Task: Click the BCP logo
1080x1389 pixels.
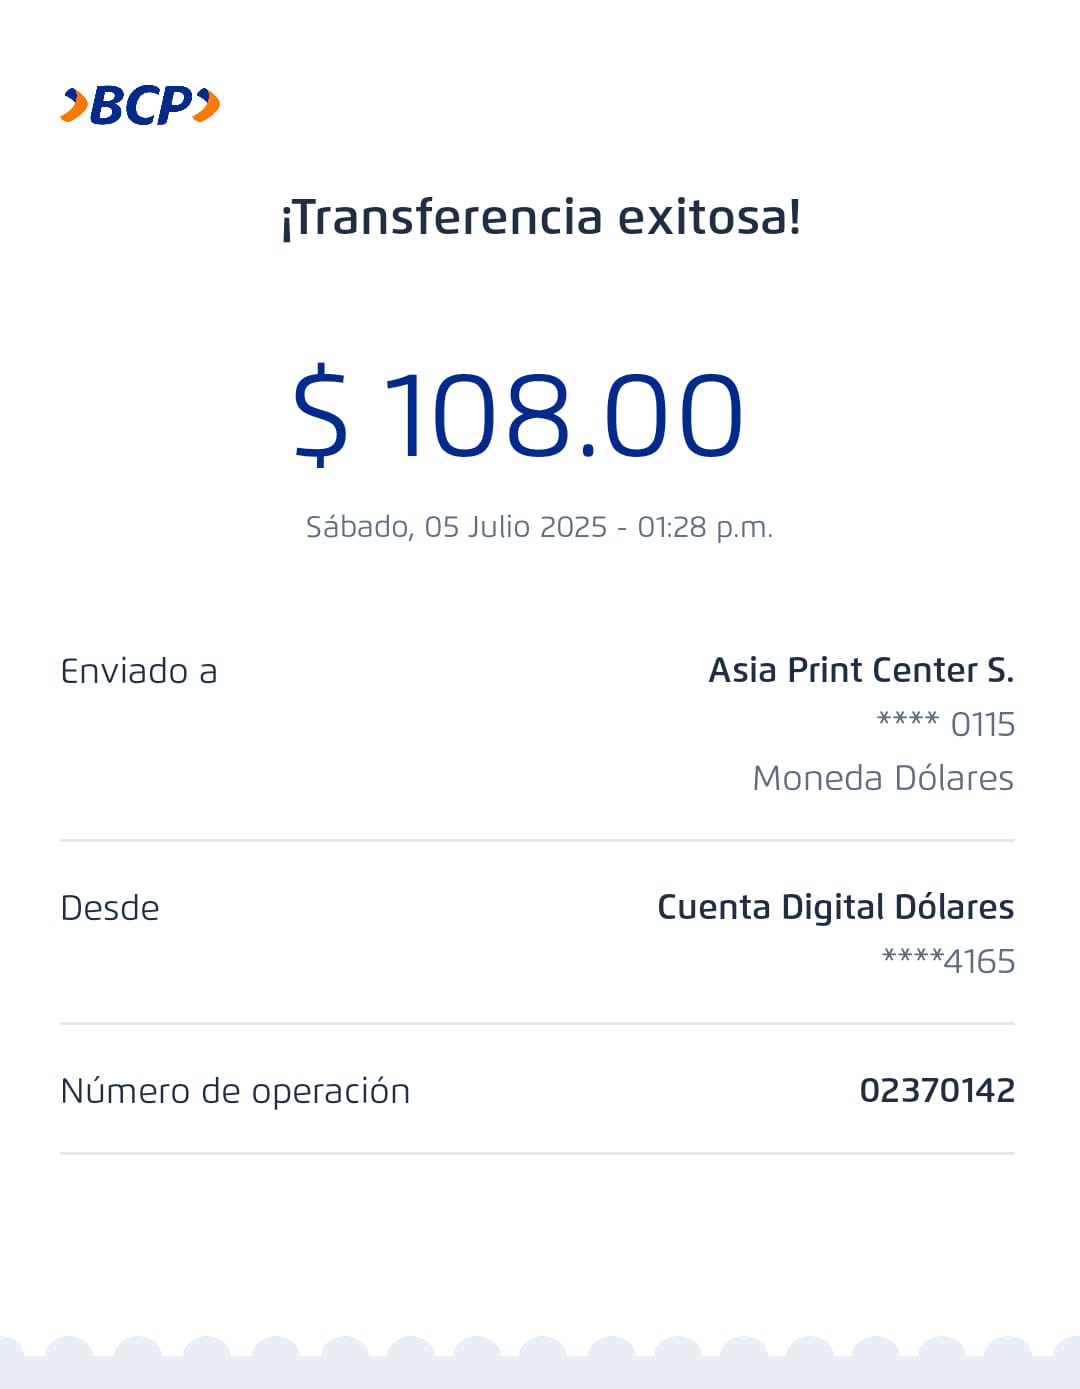Action: [140, 105]
